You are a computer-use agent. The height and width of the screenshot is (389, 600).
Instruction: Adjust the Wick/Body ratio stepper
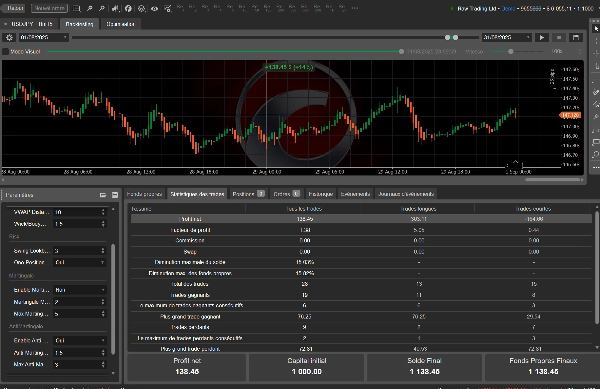[103, 224]
